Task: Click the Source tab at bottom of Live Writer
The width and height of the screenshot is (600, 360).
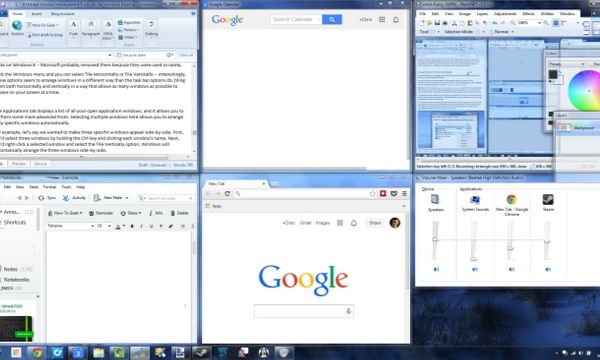Action: pyautogui.click(x=41, y=164)
